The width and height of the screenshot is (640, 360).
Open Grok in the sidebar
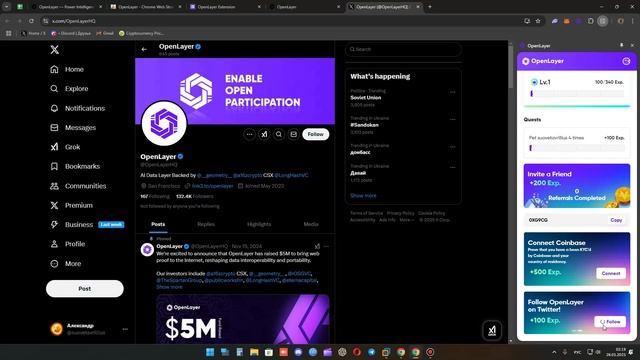coord(65,147)
